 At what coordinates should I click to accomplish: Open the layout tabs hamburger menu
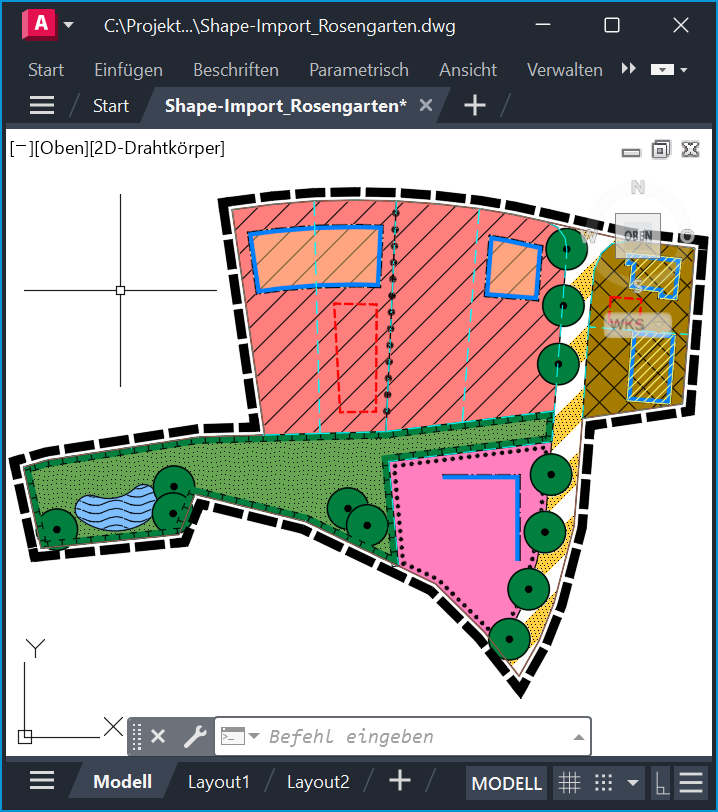coord(42,781)
